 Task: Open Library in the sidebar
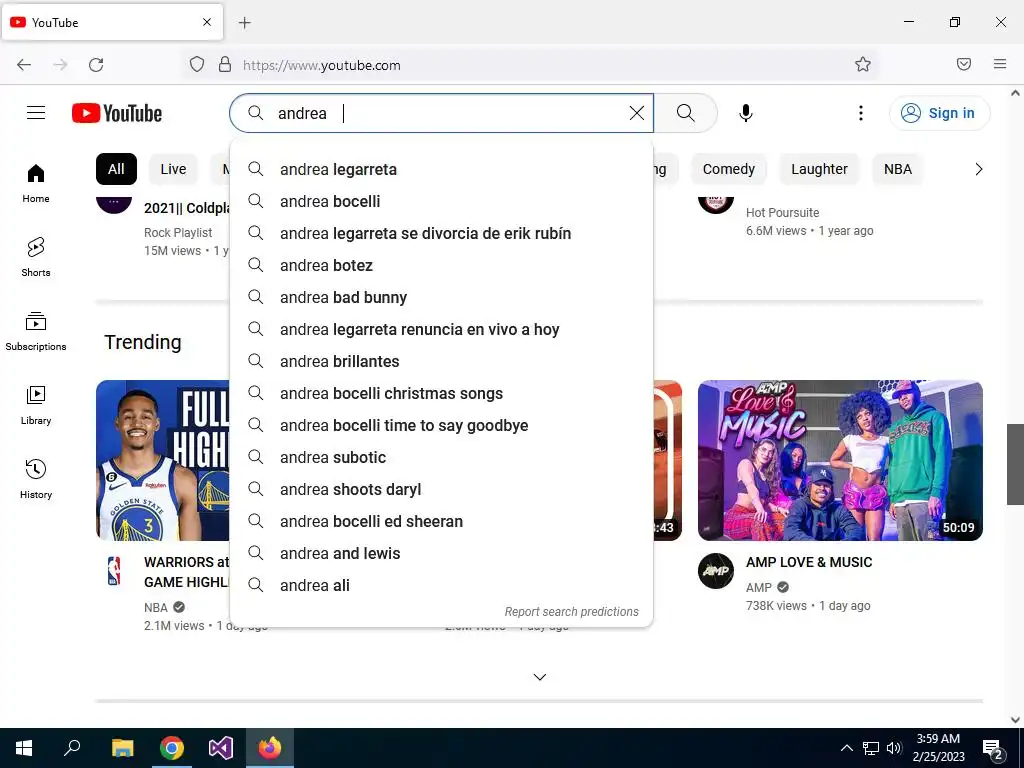tap(36, 405)
